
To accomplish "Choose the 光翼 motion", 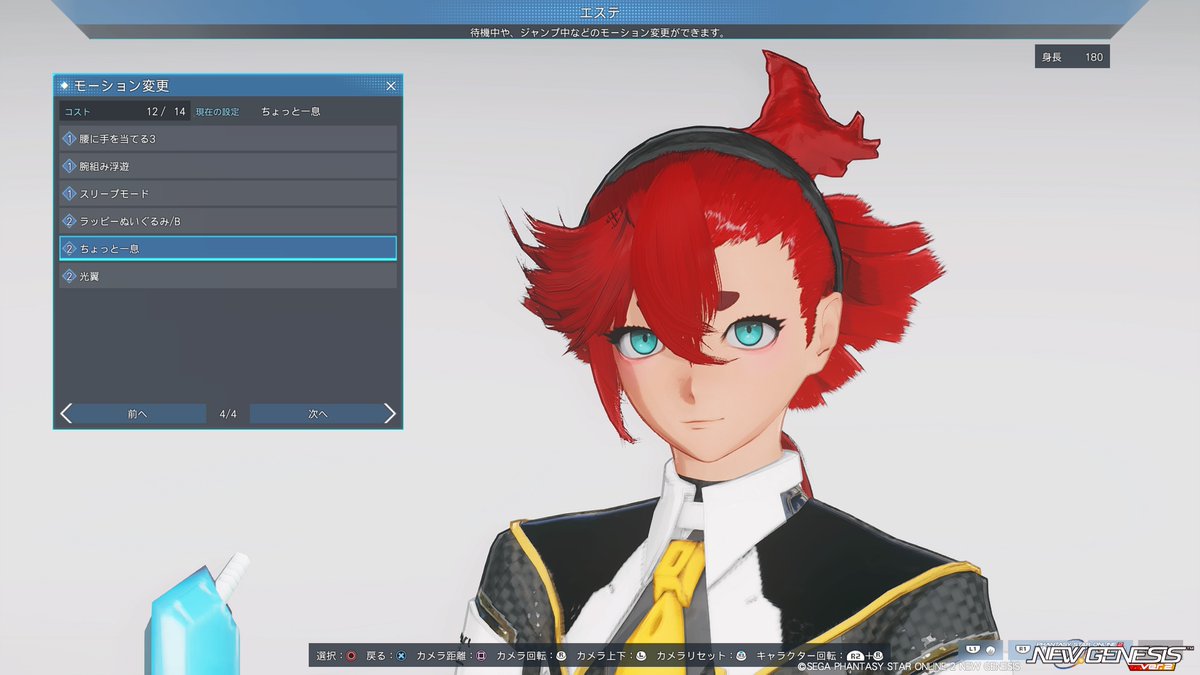I will [x=228, y=276].
